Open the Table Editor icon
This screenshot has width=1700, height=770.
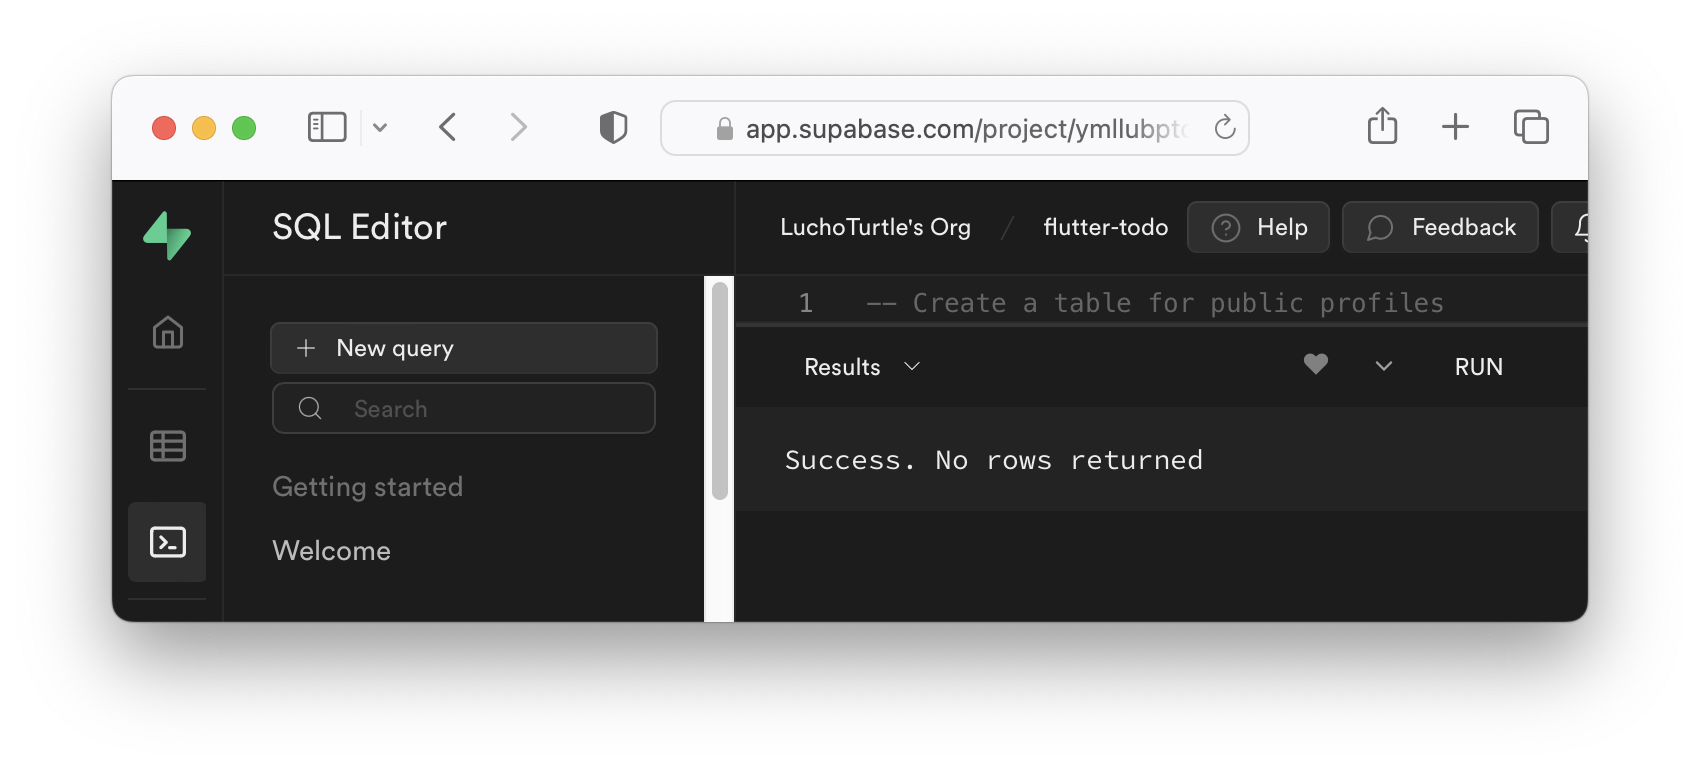(x=167, y=445)
